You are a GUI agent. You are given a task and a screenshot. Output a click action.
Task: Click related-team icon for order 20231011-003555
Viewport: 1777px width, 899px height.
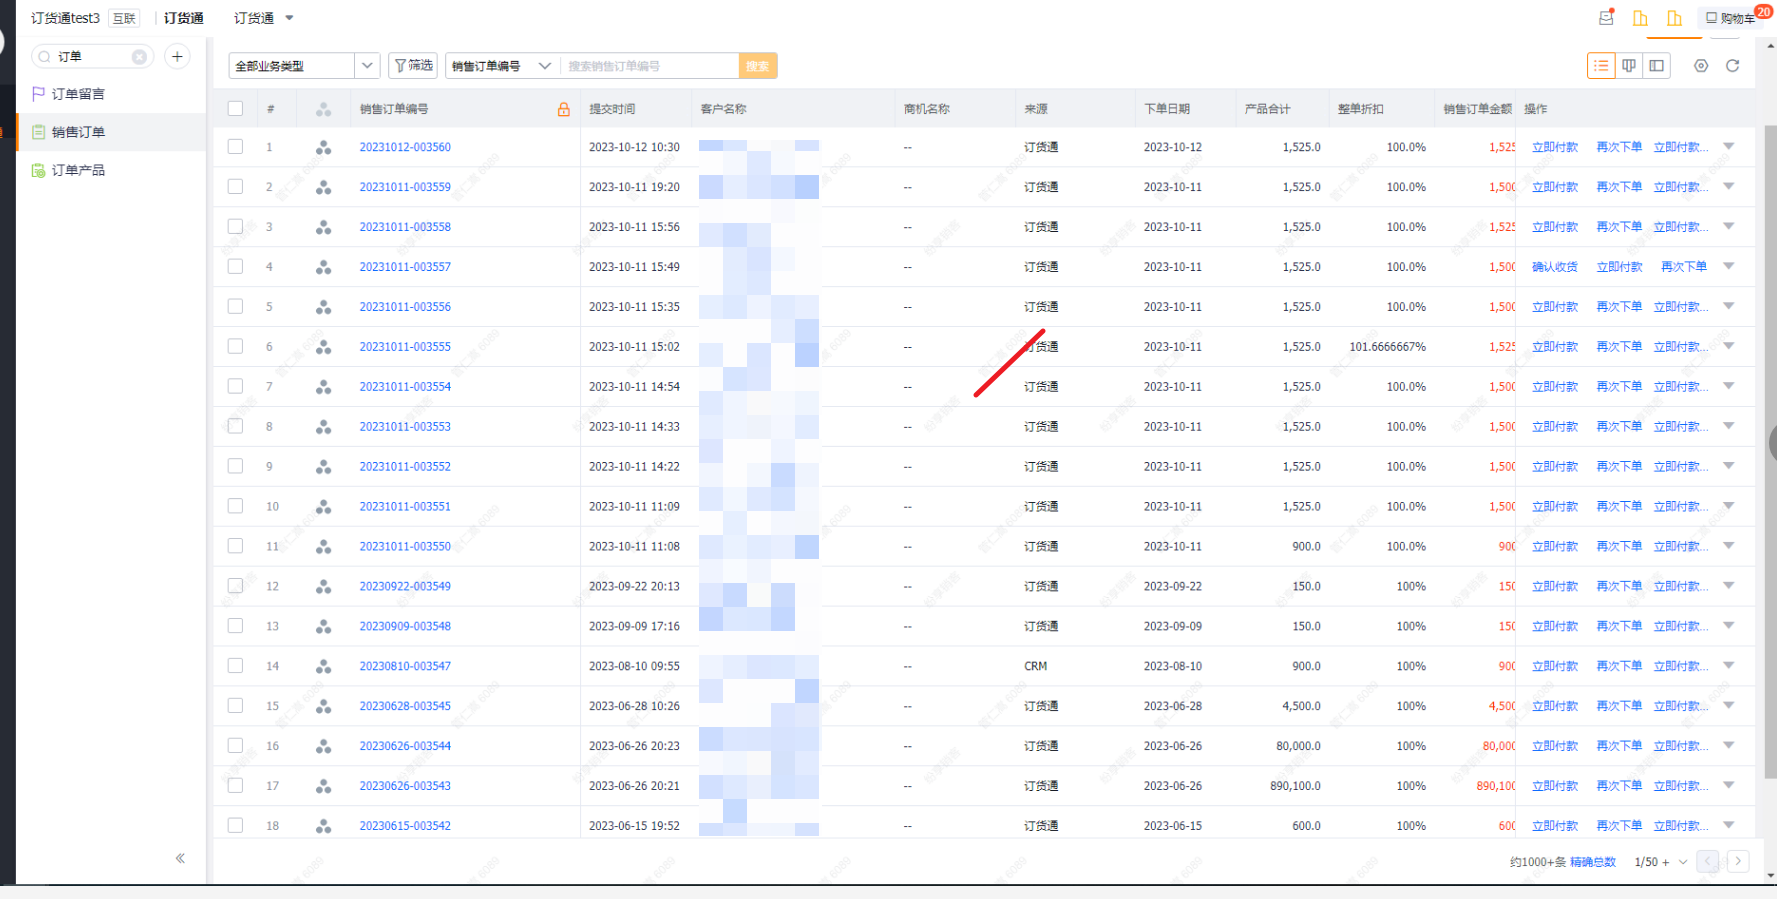[x=323, y=347]
